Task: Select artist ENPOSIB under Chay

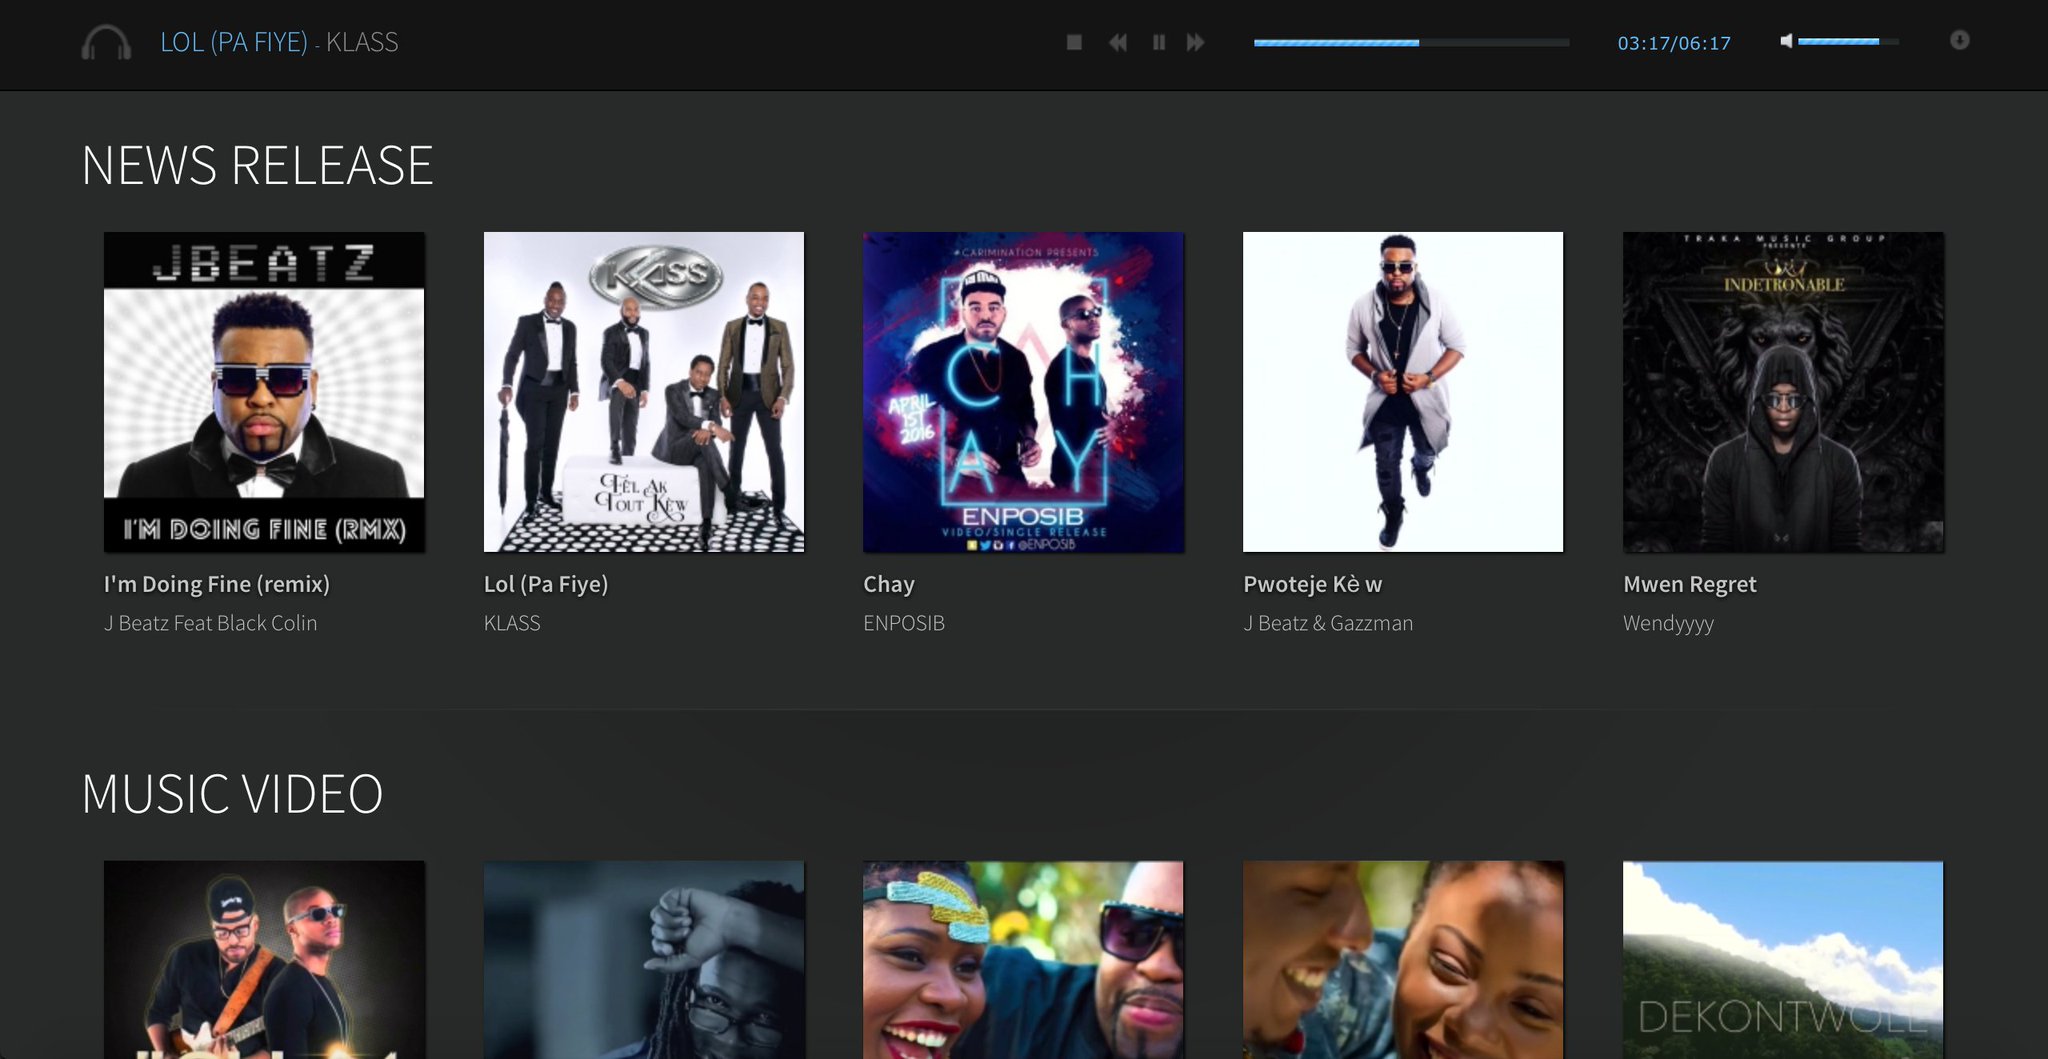Action: tap(904, 623)
